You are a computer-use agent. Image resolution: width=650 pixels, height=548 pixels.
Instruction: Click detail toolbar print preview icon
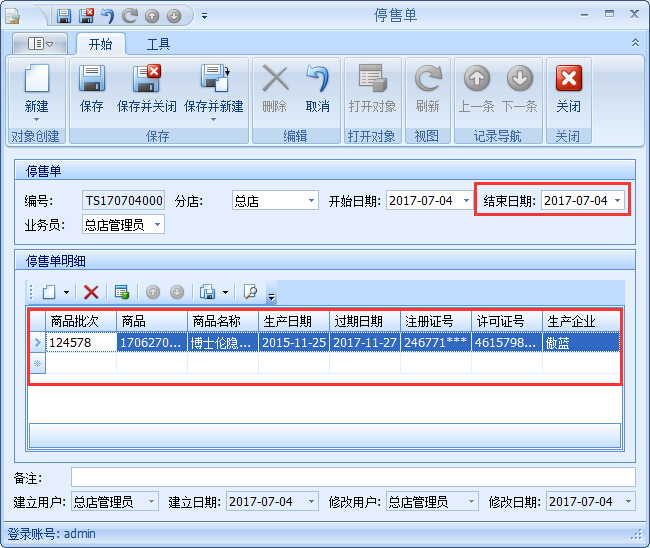click(250, 292)
